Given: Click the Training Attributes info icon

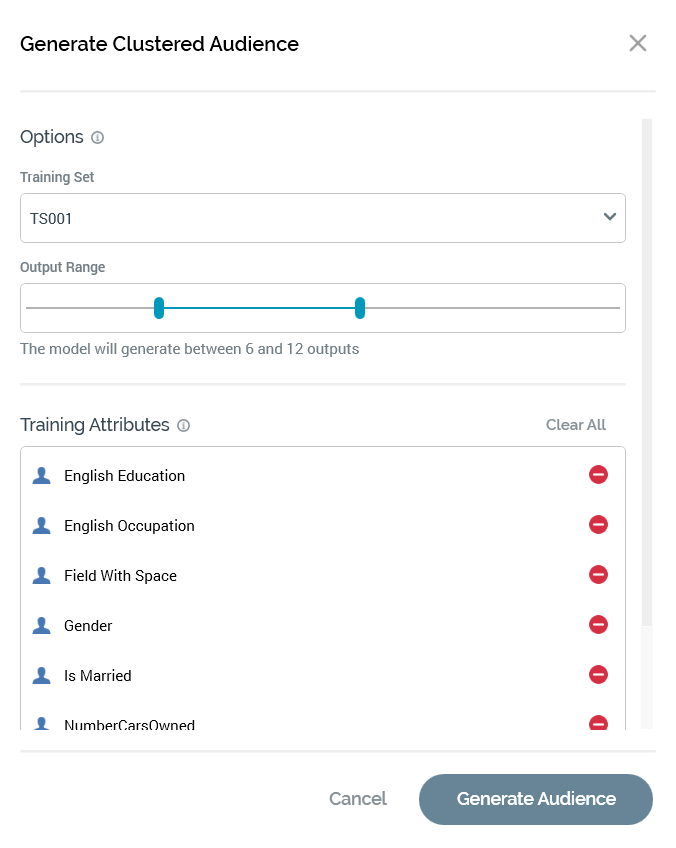Looking at the screenshot, I should 183,426.
